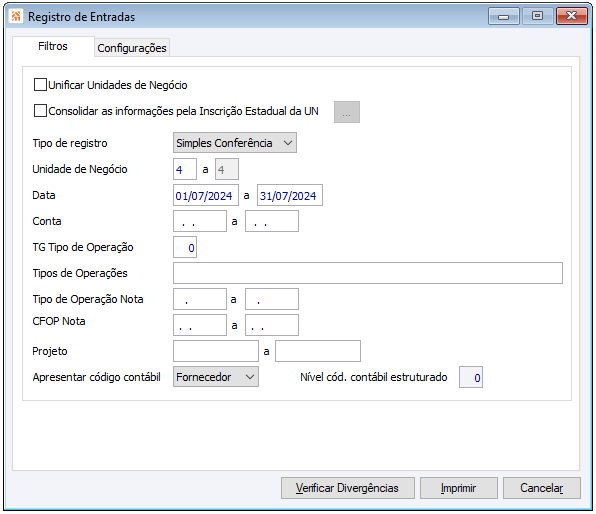Click the start date field 01/07/2024
Screen dimensions: 596x514
tap(206, 195)
